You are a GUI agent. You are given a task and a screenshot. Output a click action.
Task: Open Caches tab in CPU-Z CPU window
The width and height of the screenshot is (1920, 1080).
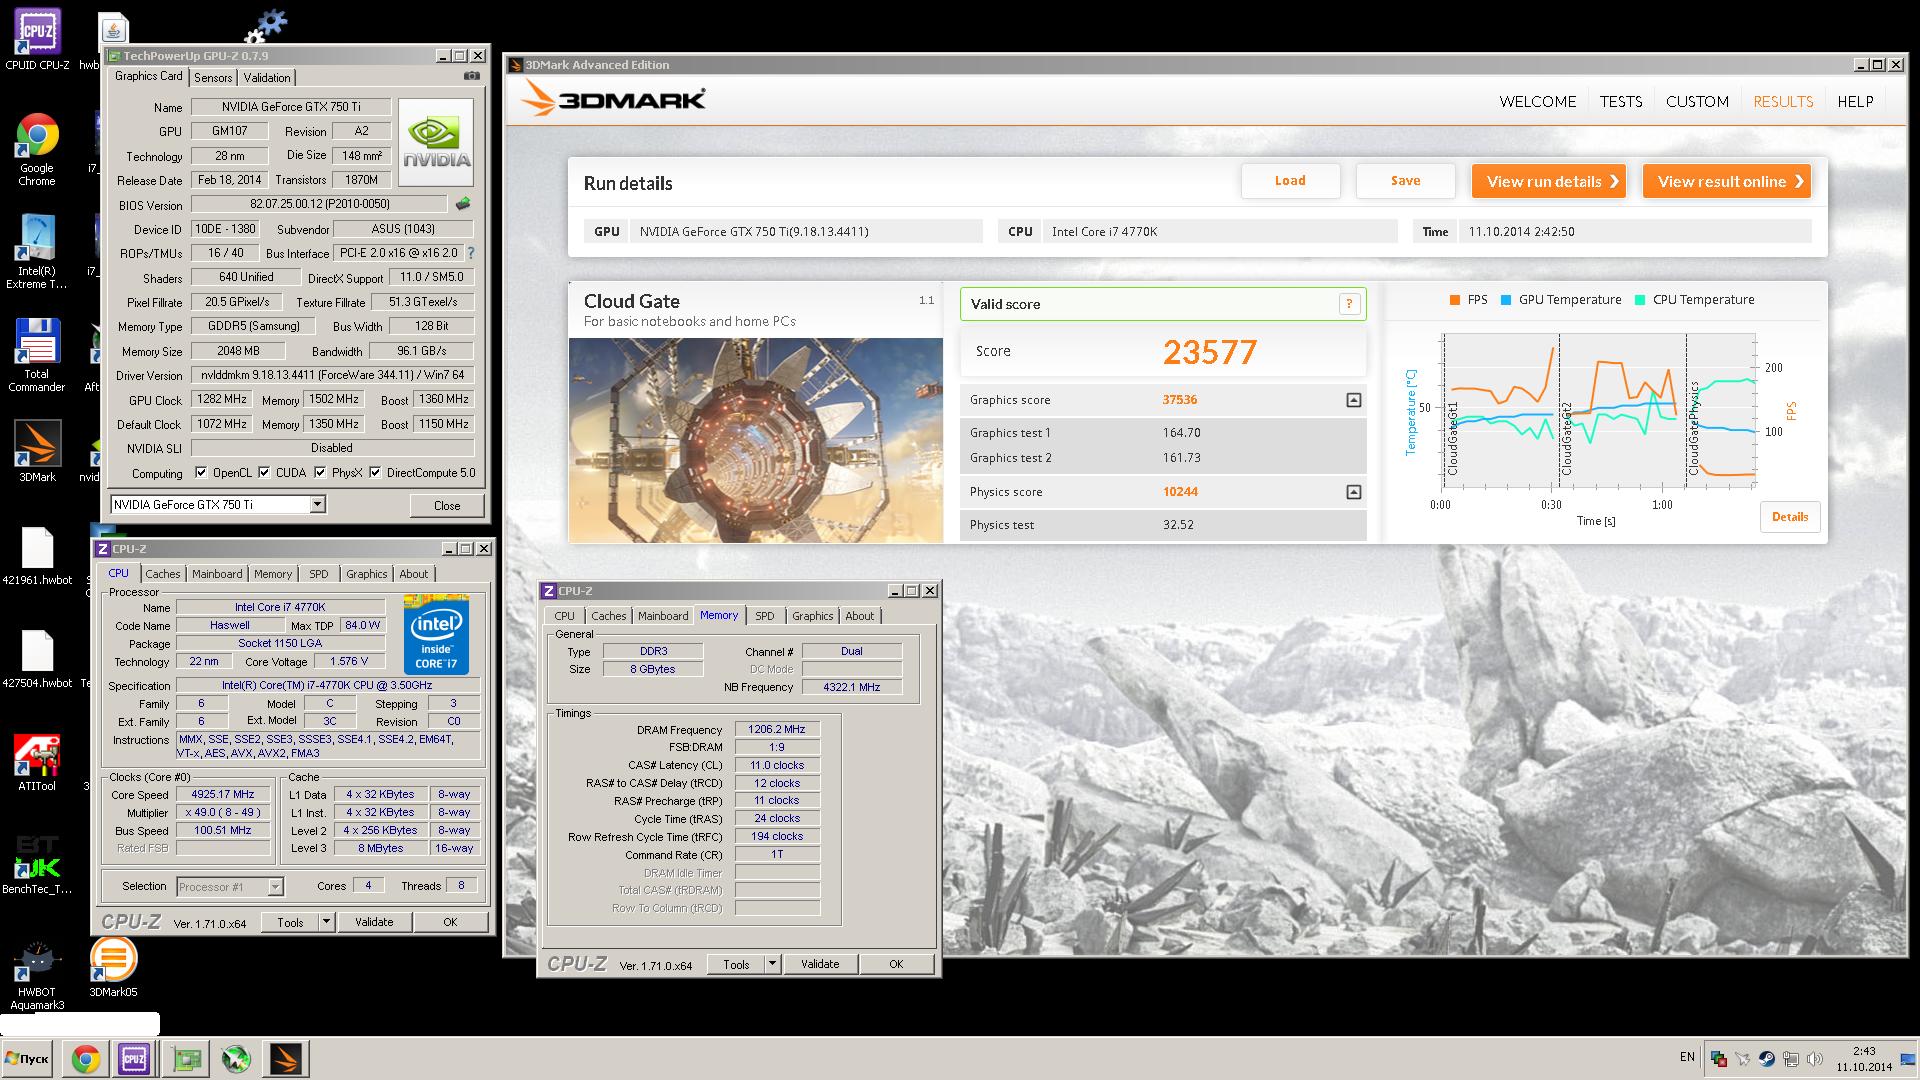point(163,574)
